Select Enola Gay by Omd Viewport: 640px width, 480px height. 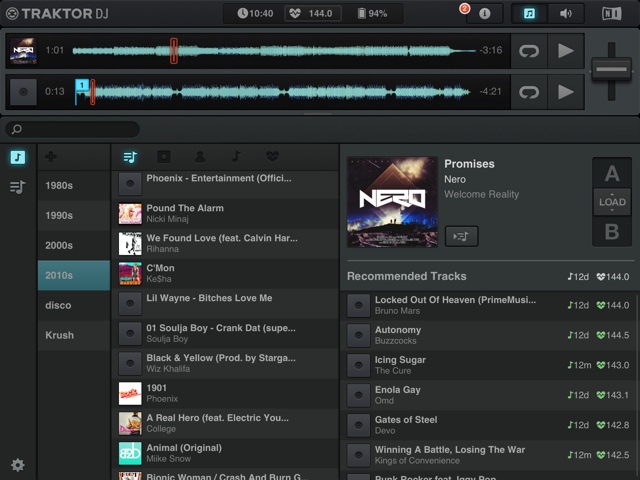pyautogui.click(x=488, y=395)
